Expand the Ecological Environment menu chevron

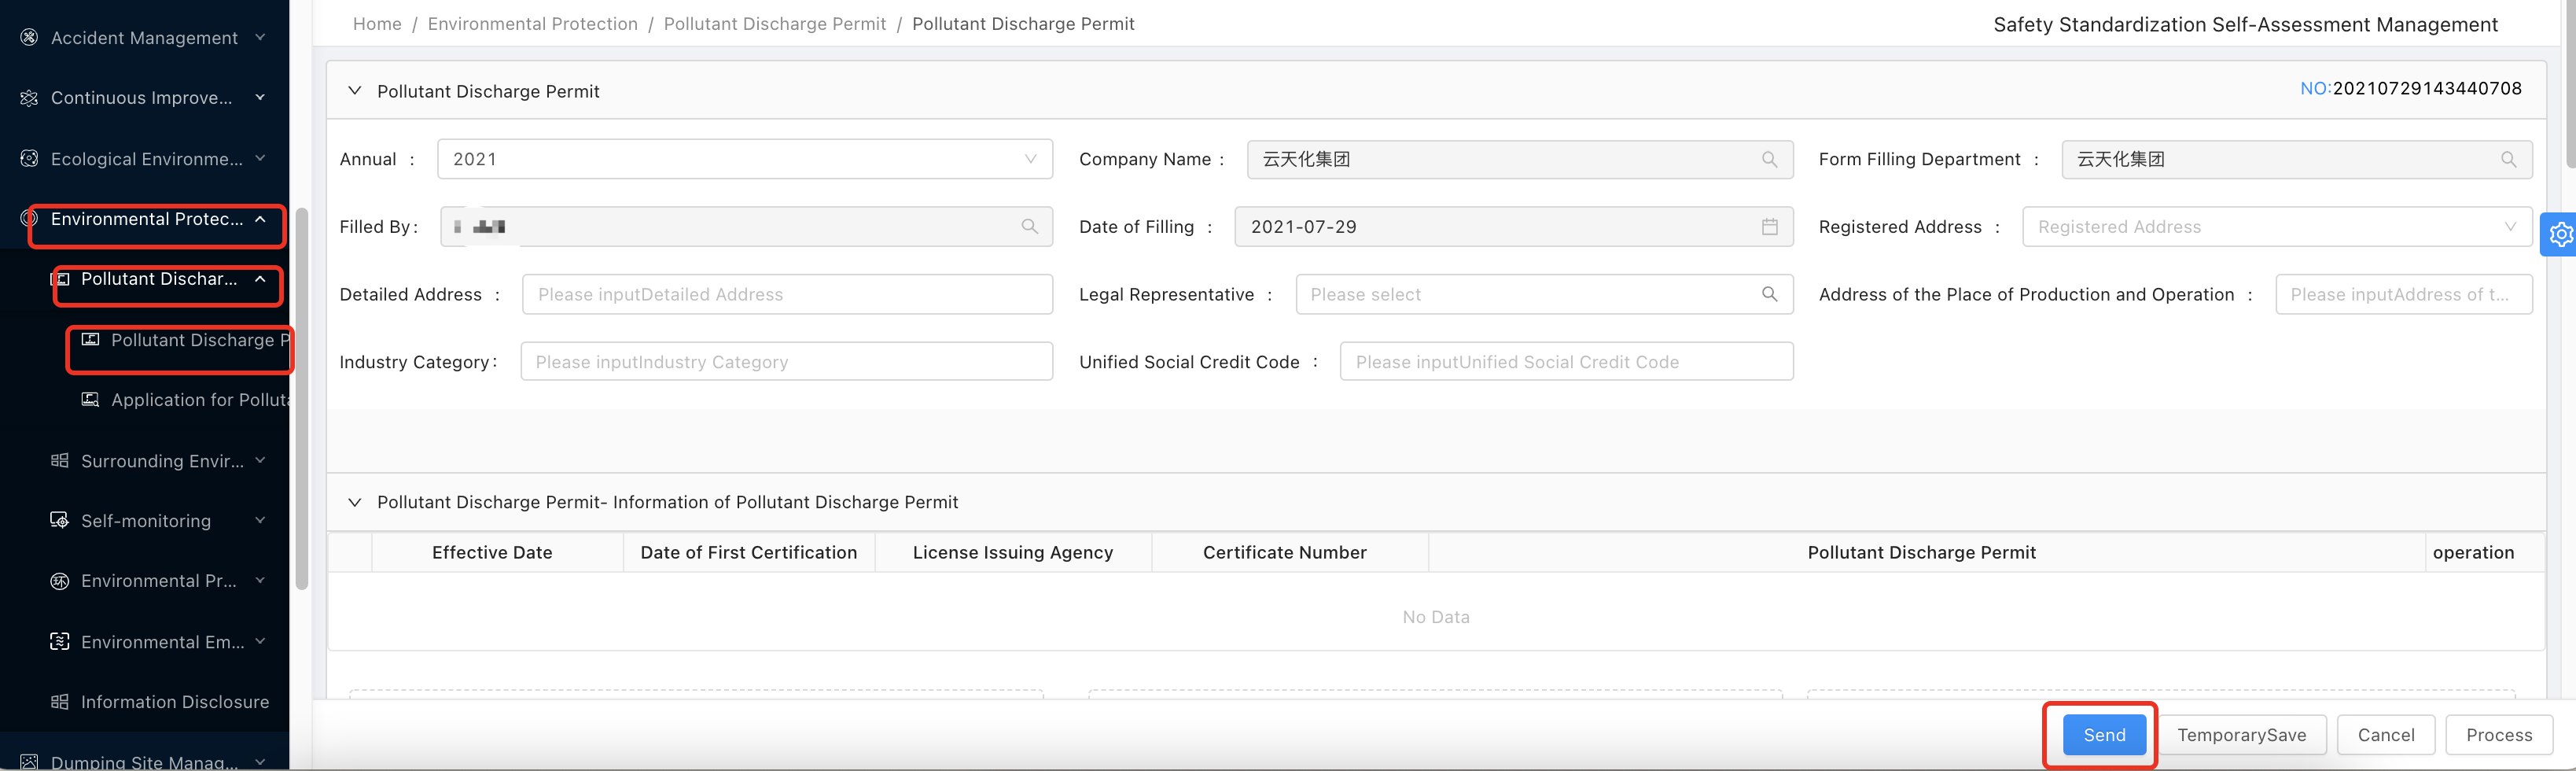(x=260, y=158)
